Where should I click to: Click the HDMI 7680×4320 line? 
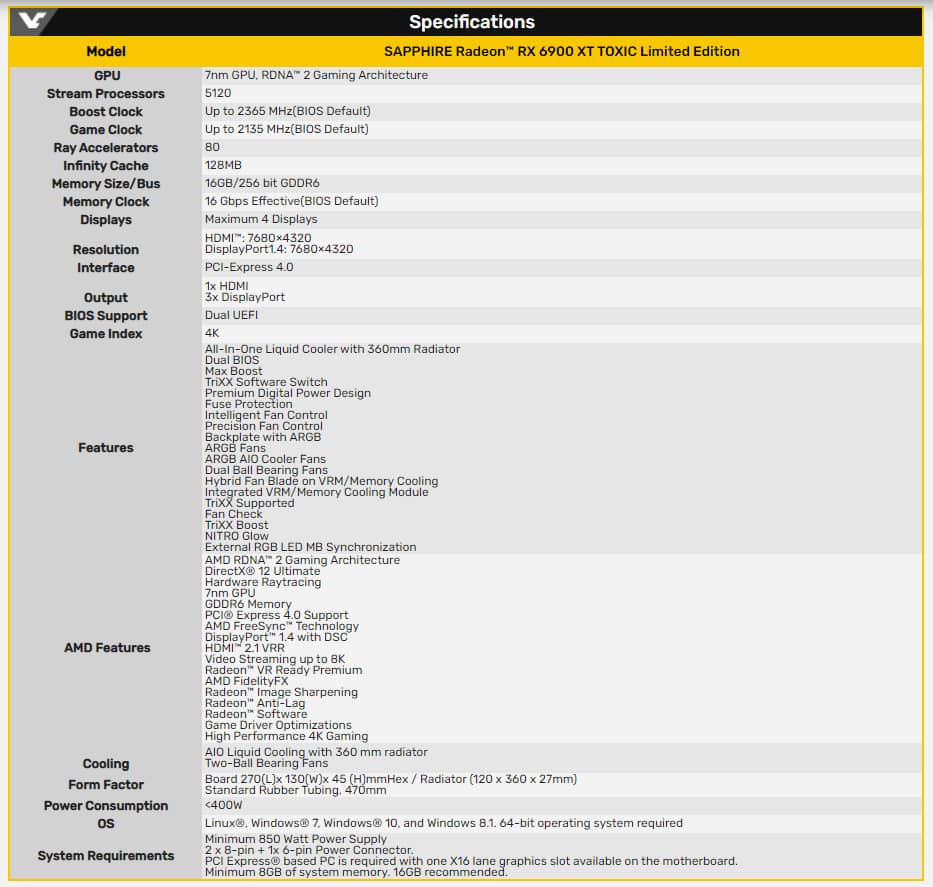click(258, 237)
